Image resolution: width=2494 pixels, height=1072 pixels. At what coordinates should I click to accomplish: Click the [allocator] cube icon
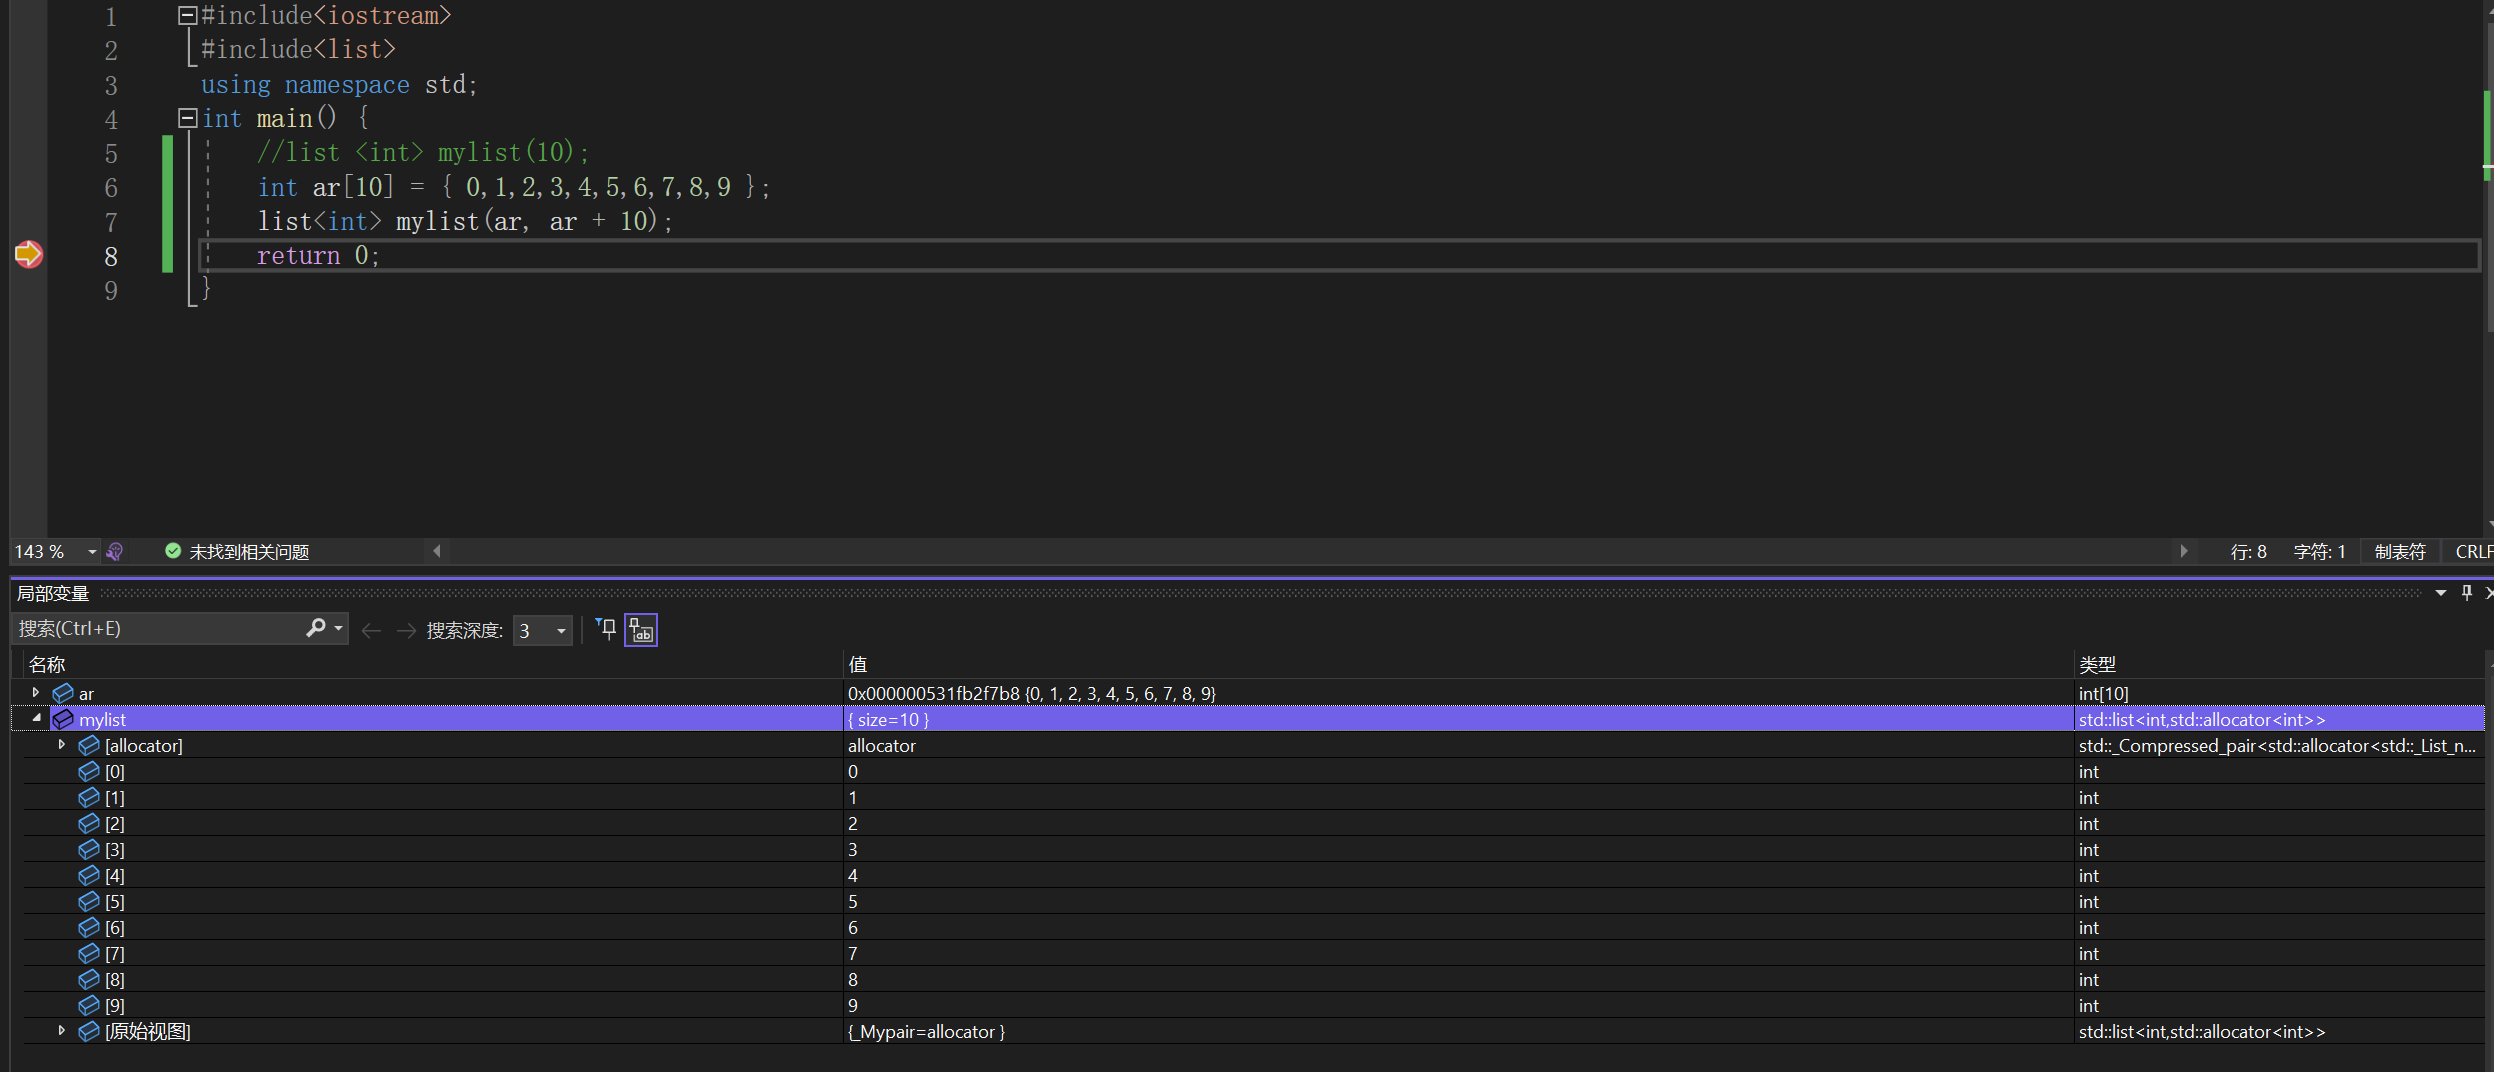point(89,745)
